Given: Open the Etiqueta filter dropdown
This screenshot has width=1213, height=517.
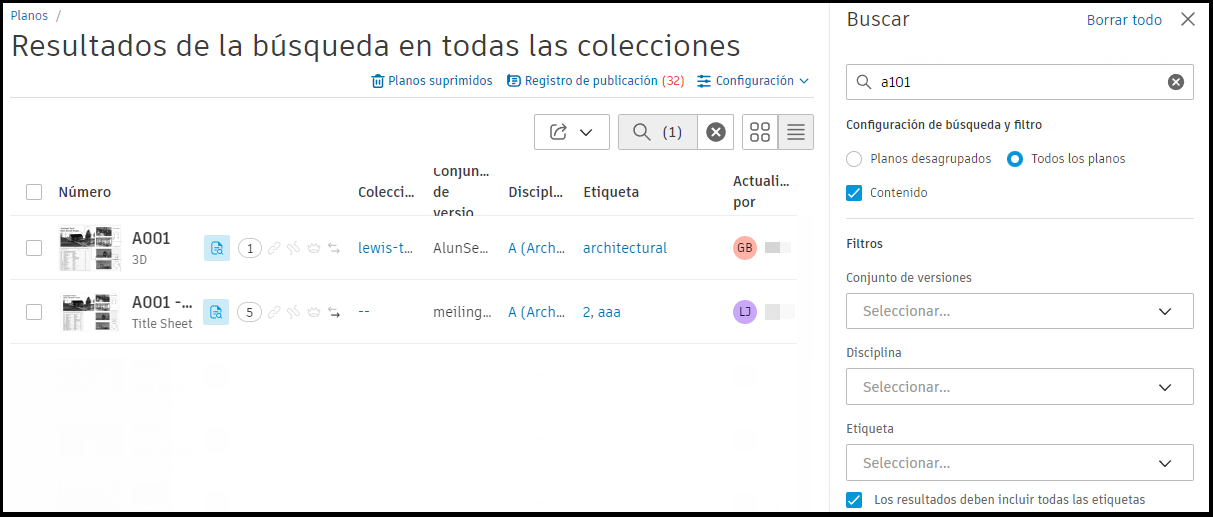Looking at the screenshot, I should pos(1019,463).
